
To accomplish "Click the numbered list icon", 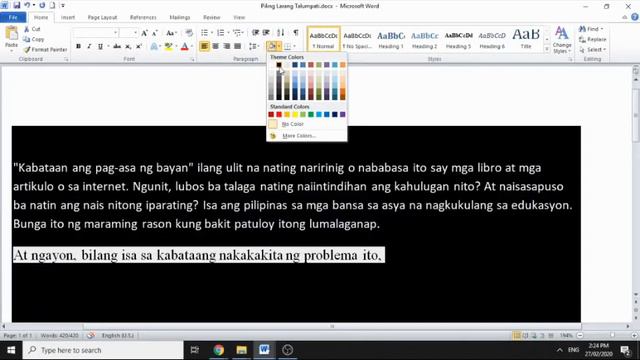I will [220, 33].
